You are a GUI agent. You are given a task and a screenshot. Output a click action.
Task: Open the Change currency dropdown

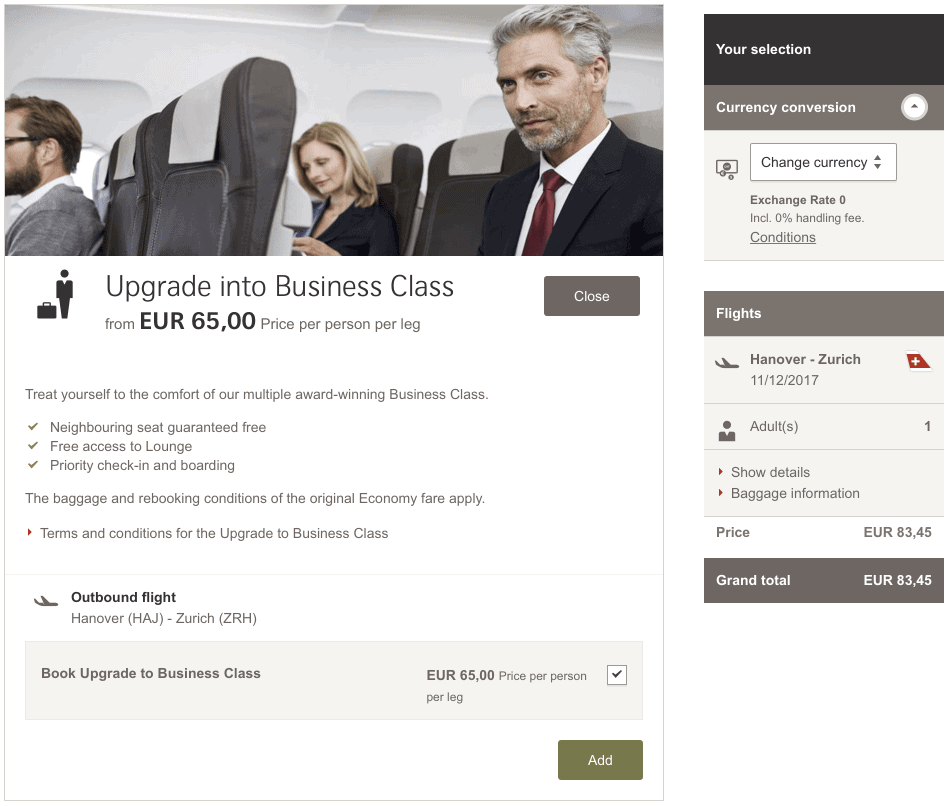click(822, 162)
